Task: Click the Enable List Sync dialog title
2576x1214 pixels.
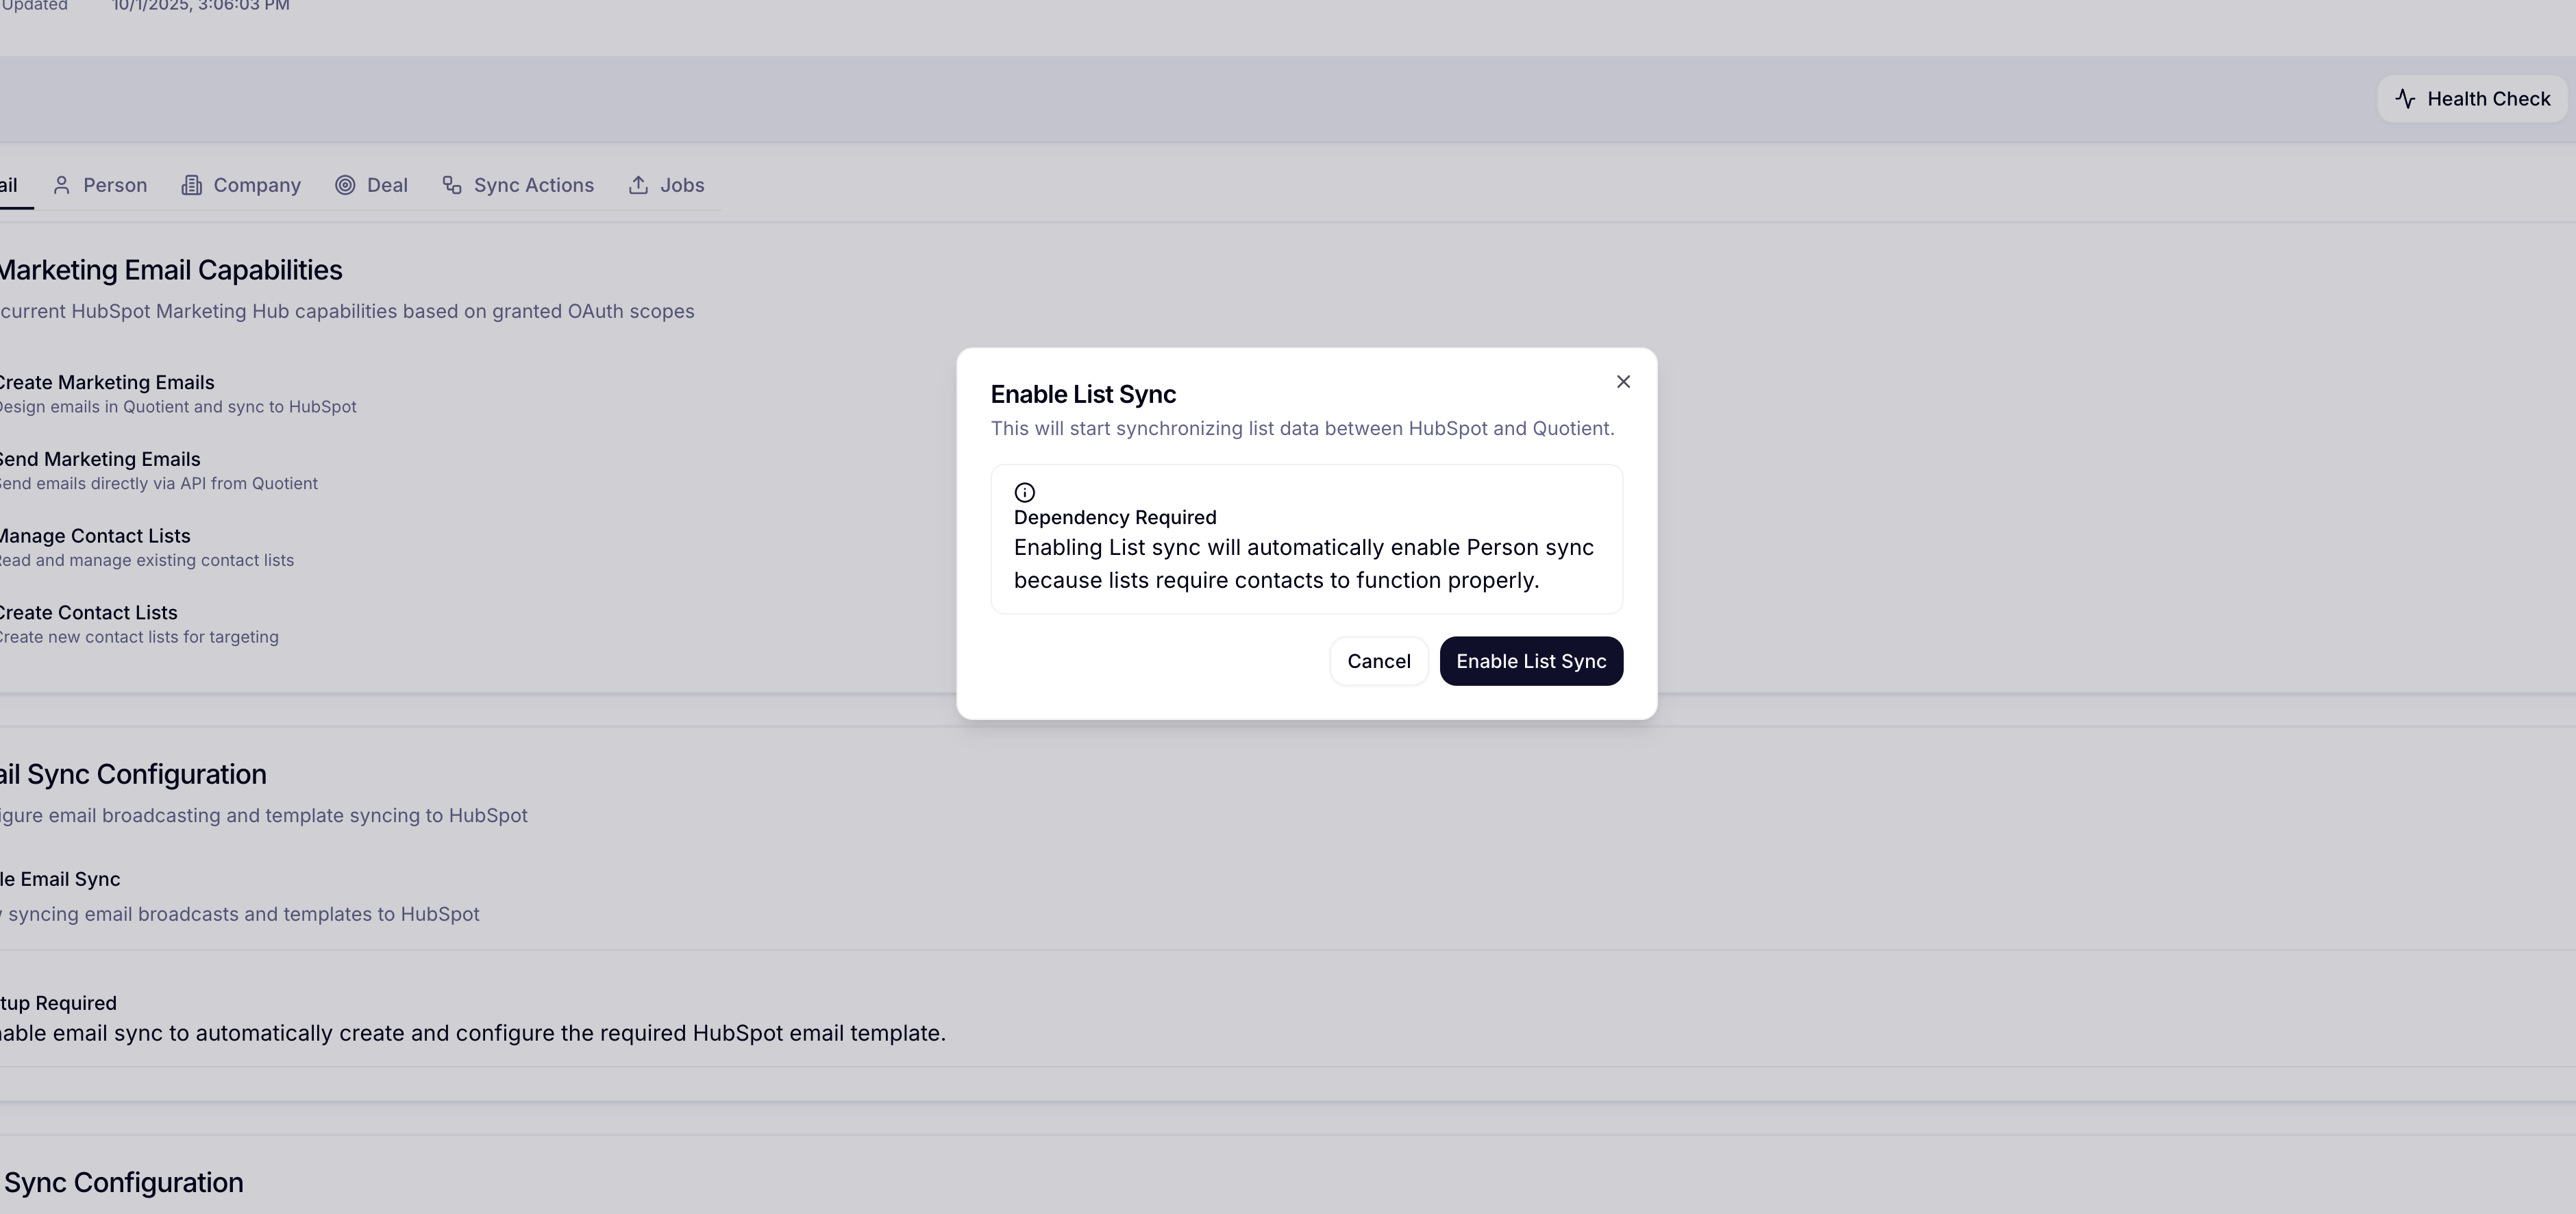Action: [x=1084, y=394]
